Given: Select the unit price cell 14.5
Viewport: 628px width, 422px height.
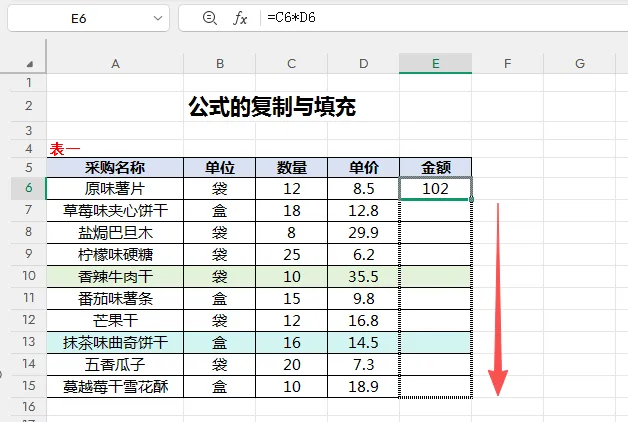Looking at the screenshot, I should [364, 343].
